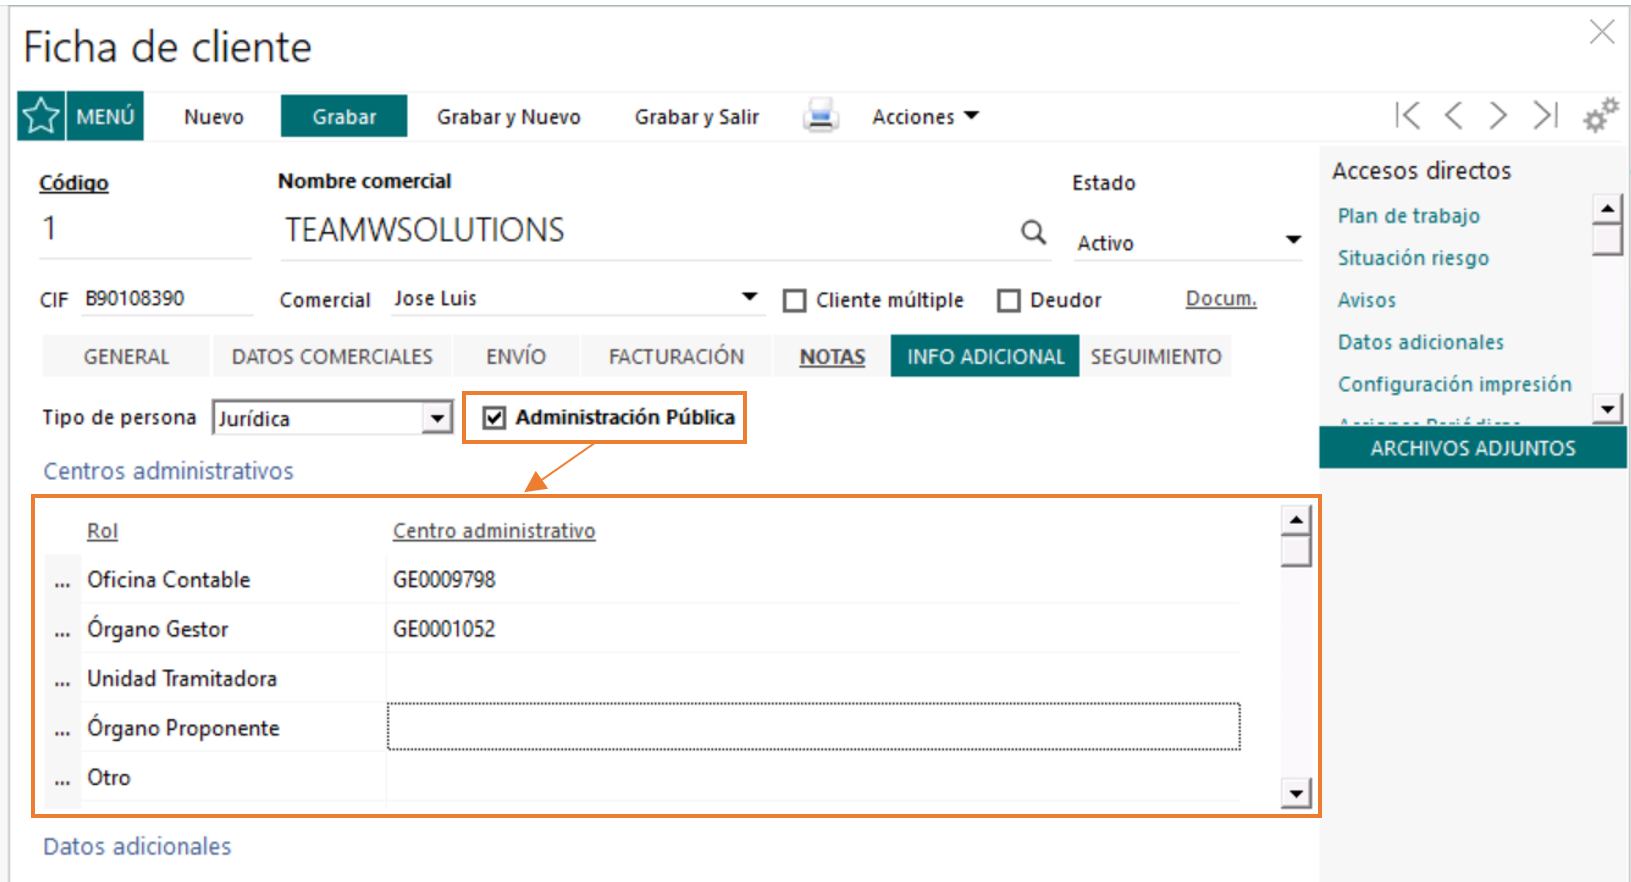
Task: Open the Plan de trabajo shortcut
Action: click(1408, 216)
